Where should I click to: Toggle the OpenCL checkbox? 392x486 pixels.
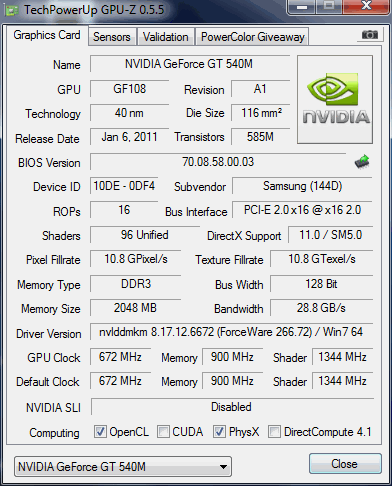(x=100, y=432)
